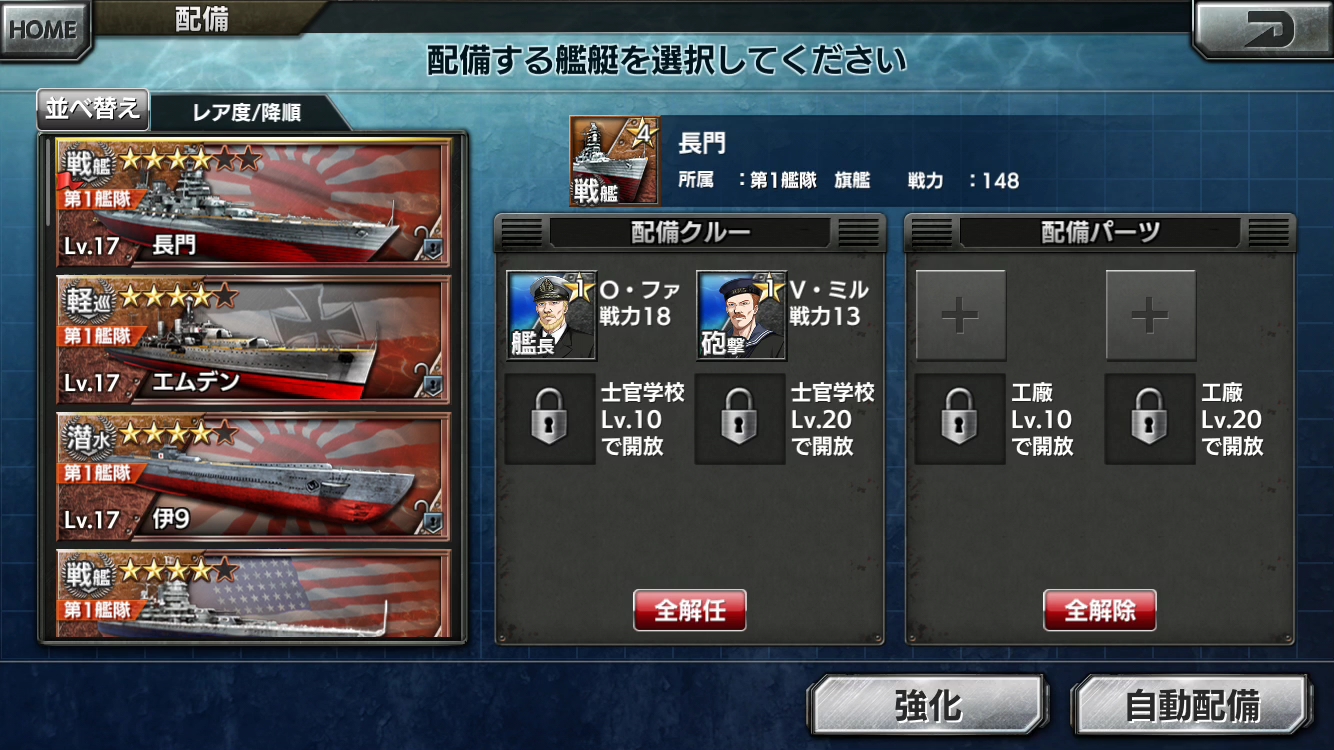Click 自動配備 auto-deploy button

[1191, 705]
